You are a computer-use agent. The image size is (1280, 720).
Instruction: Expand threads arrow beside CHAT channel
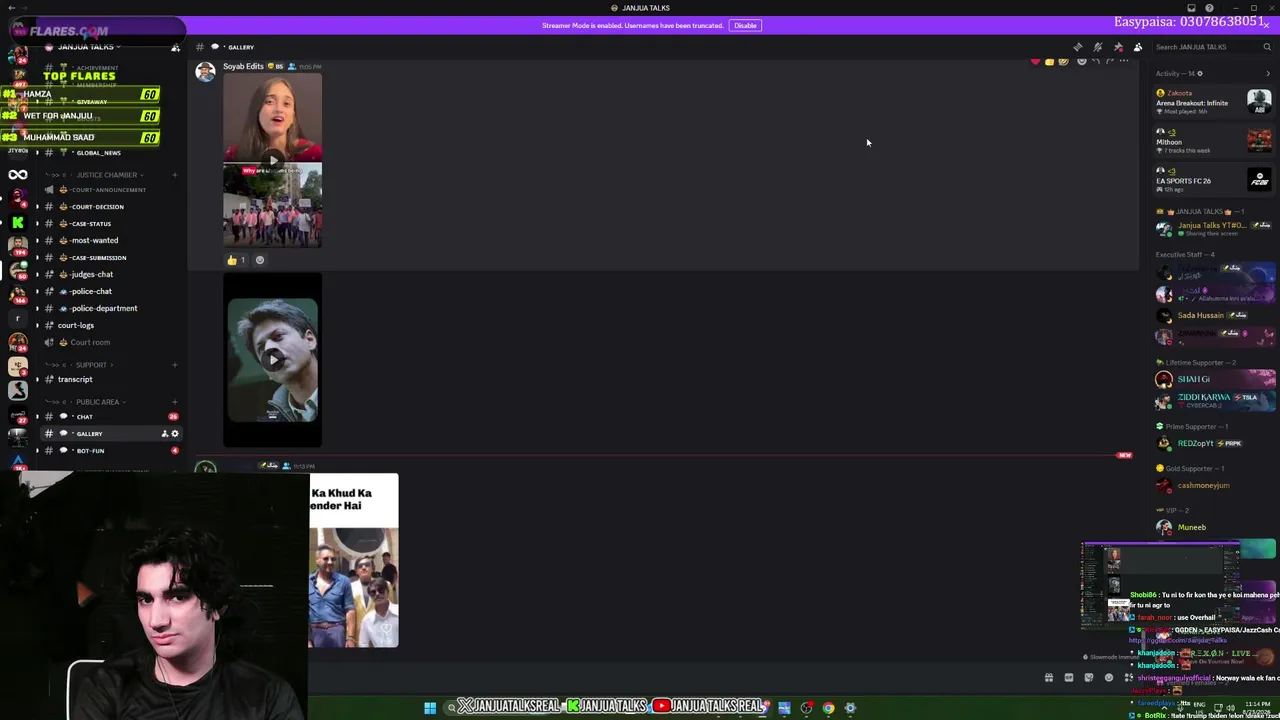click(x=37, y=416)
